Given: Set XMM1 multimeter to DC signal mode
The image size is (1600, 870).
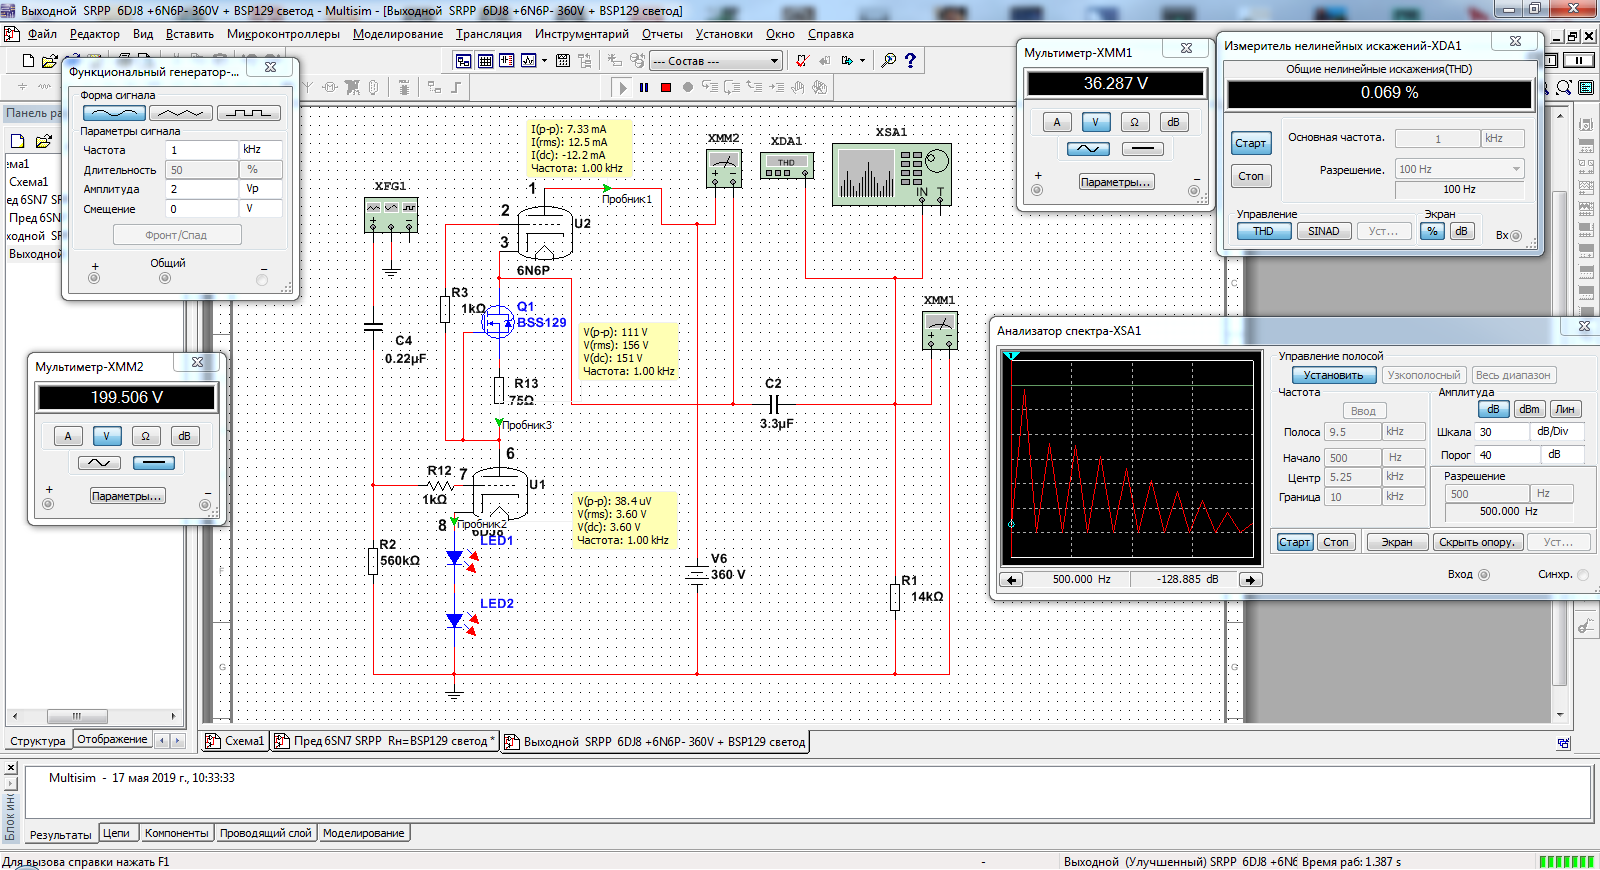Looking at the screenshot, I should tap(1143, 149).
